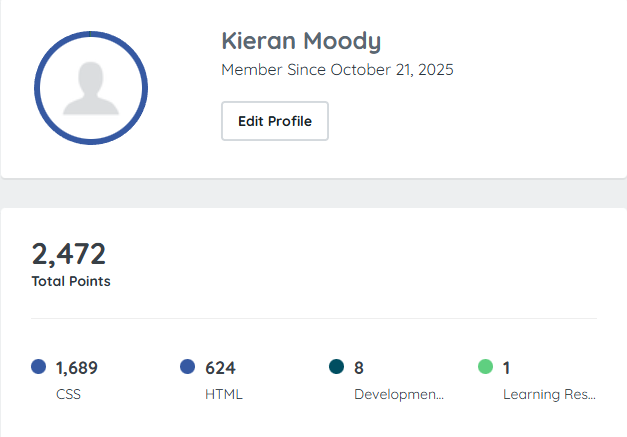This screenshot has height=437, width=627.
Task: Select the 8 Development points value
Action: tap(359, 368)
